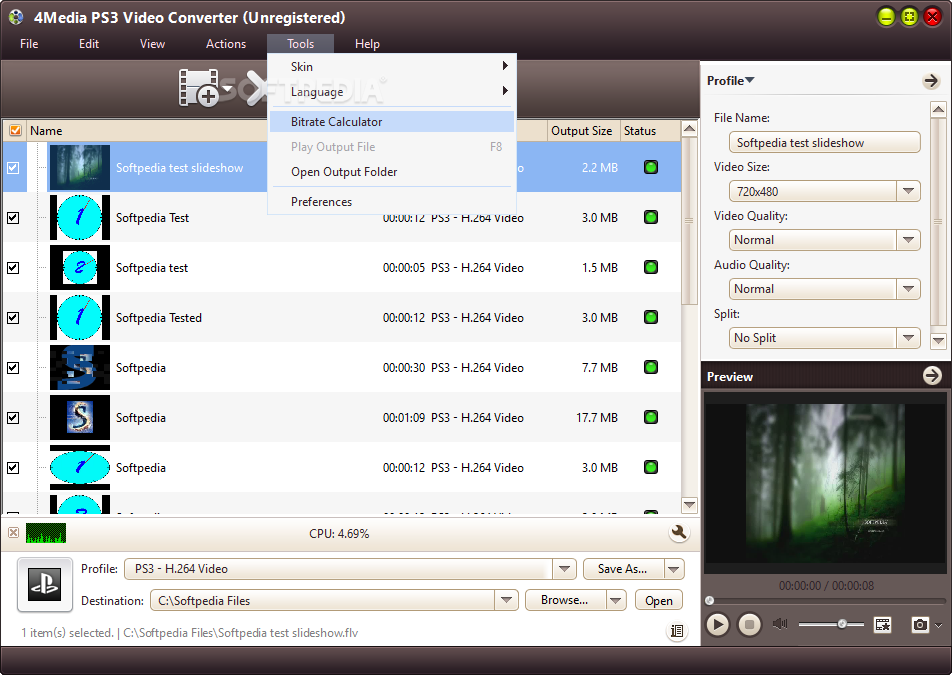Open the View menu
952x675 pixels.
tap(152, 44)
